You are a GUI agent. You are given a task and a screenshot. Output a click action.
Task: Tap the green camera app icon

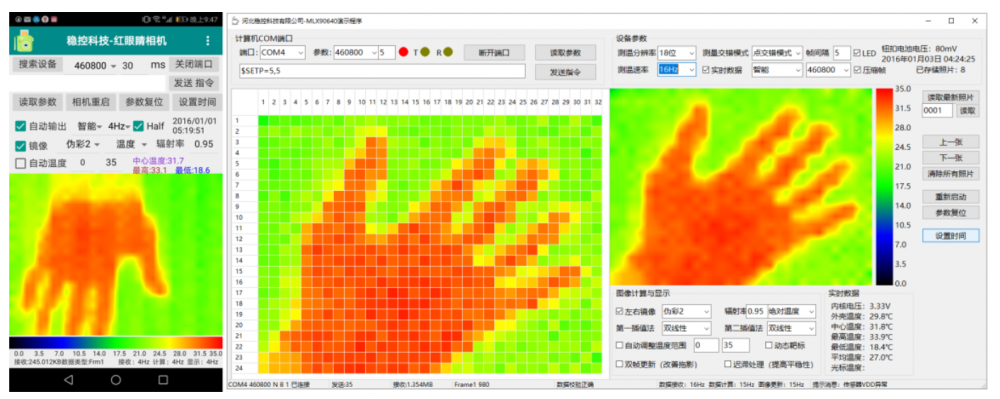[25, 41]
